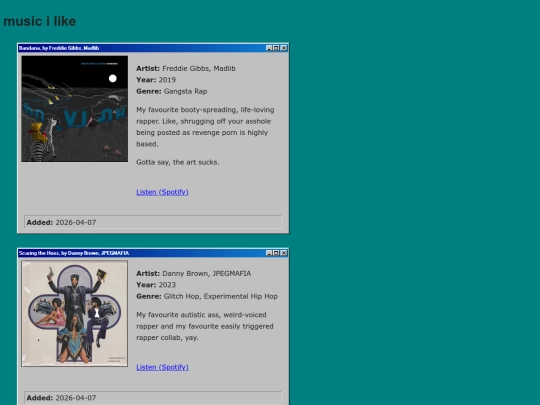Click the text 'Gotta say, the art sucks.'
Screen dimensions: 540x405
click(x=178, y=162)
